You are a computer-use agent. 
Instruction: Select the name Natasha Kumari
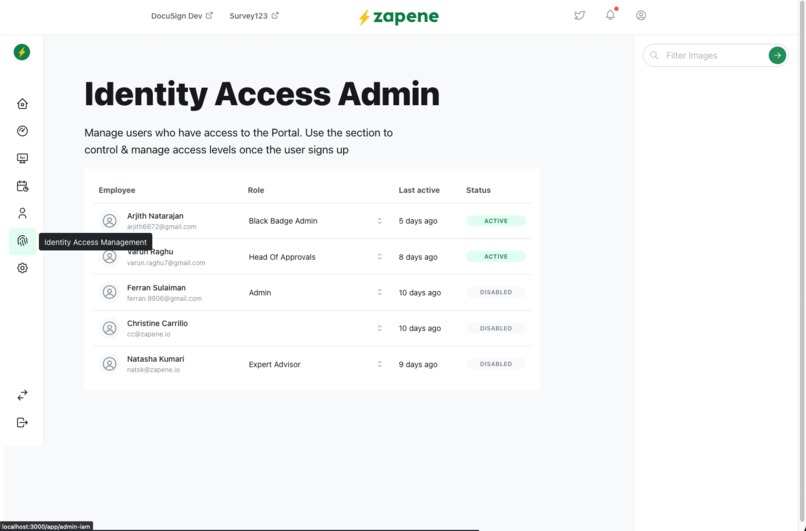(155, 359)
